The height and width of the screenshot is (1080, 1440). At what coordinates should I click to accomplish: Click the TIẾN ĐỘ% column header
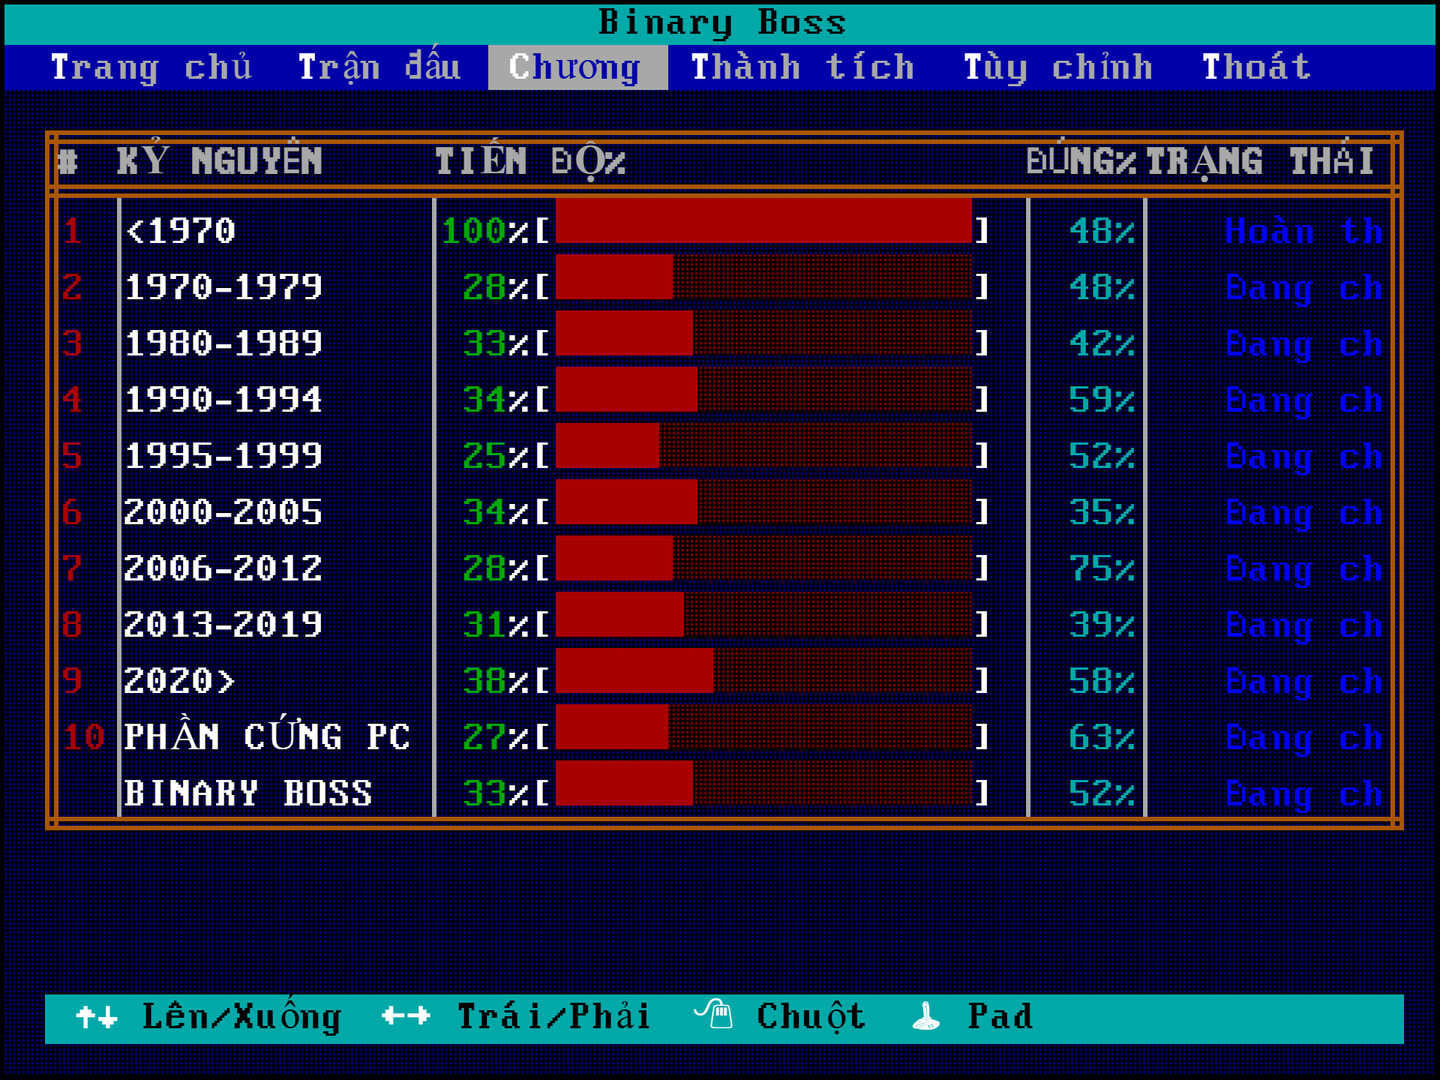coord(530,161)
